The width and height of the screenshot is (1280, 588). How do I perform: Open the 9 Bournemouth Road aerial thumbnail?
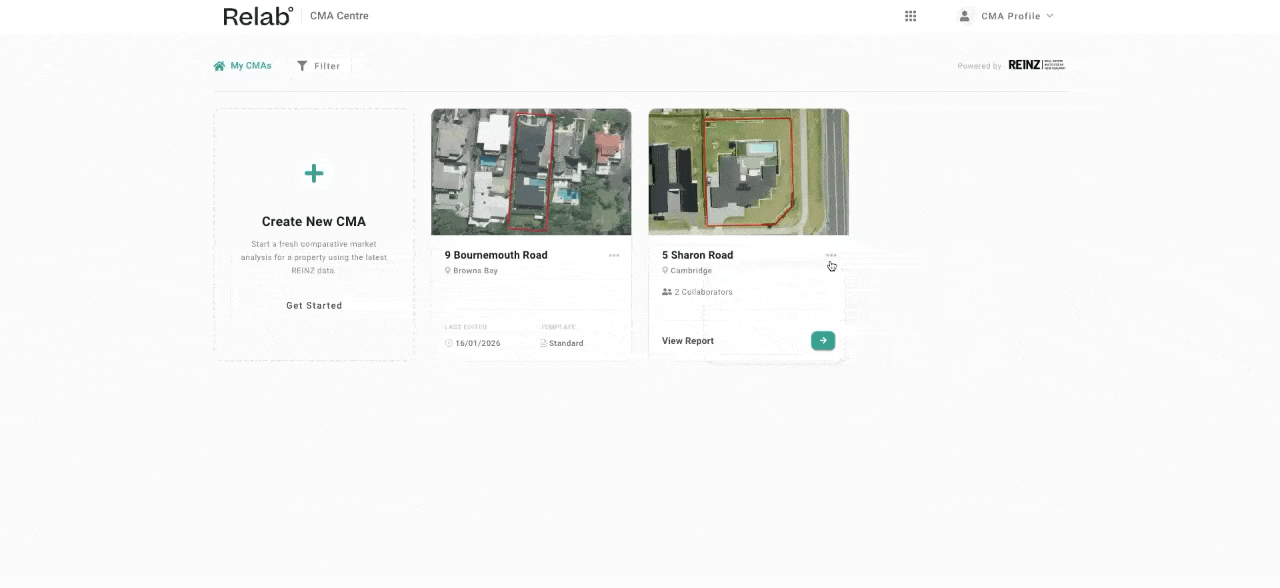(531, 172)
